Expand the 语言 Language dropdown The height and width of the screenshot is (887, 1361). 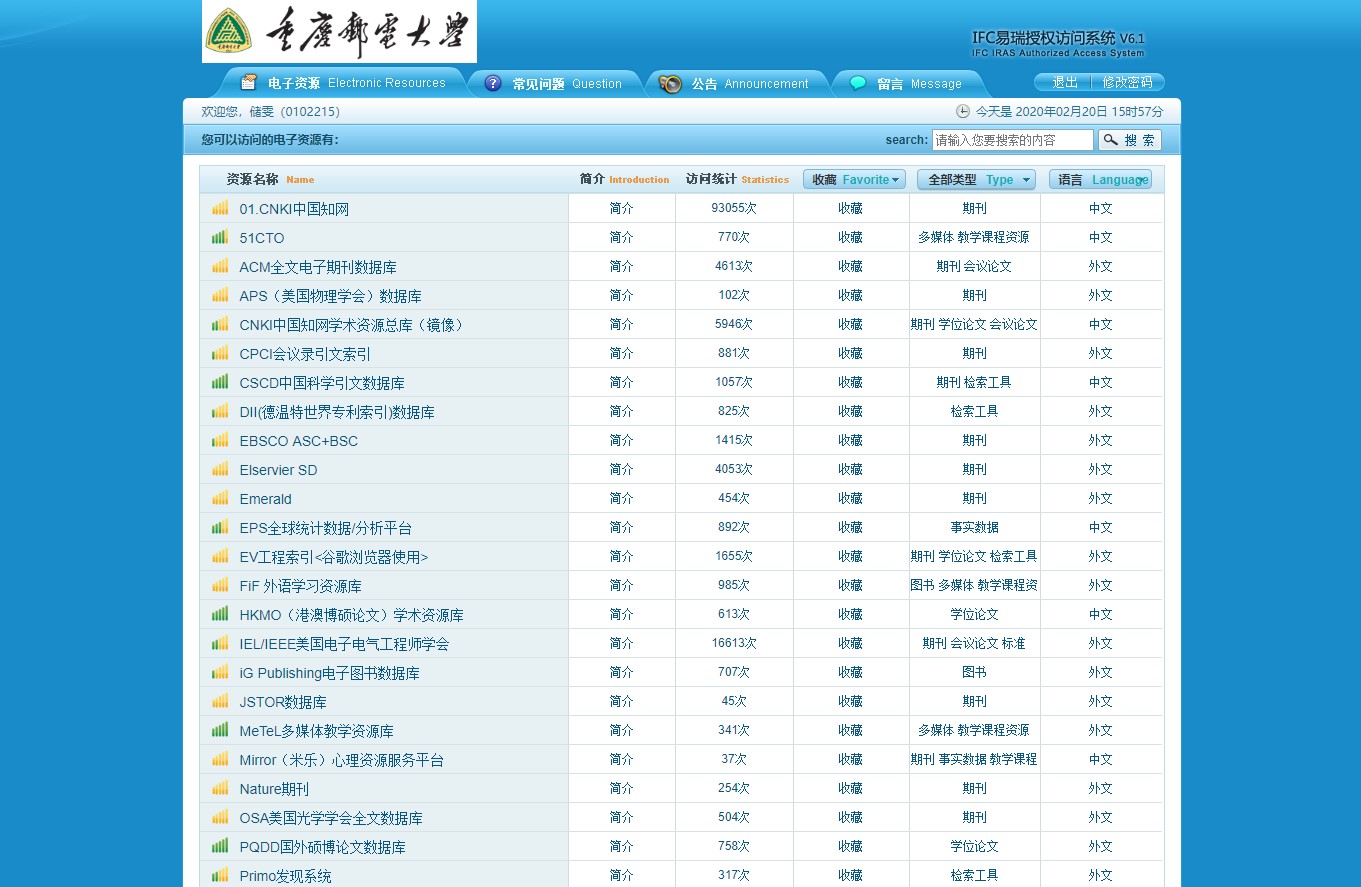tap(1100, 180)
